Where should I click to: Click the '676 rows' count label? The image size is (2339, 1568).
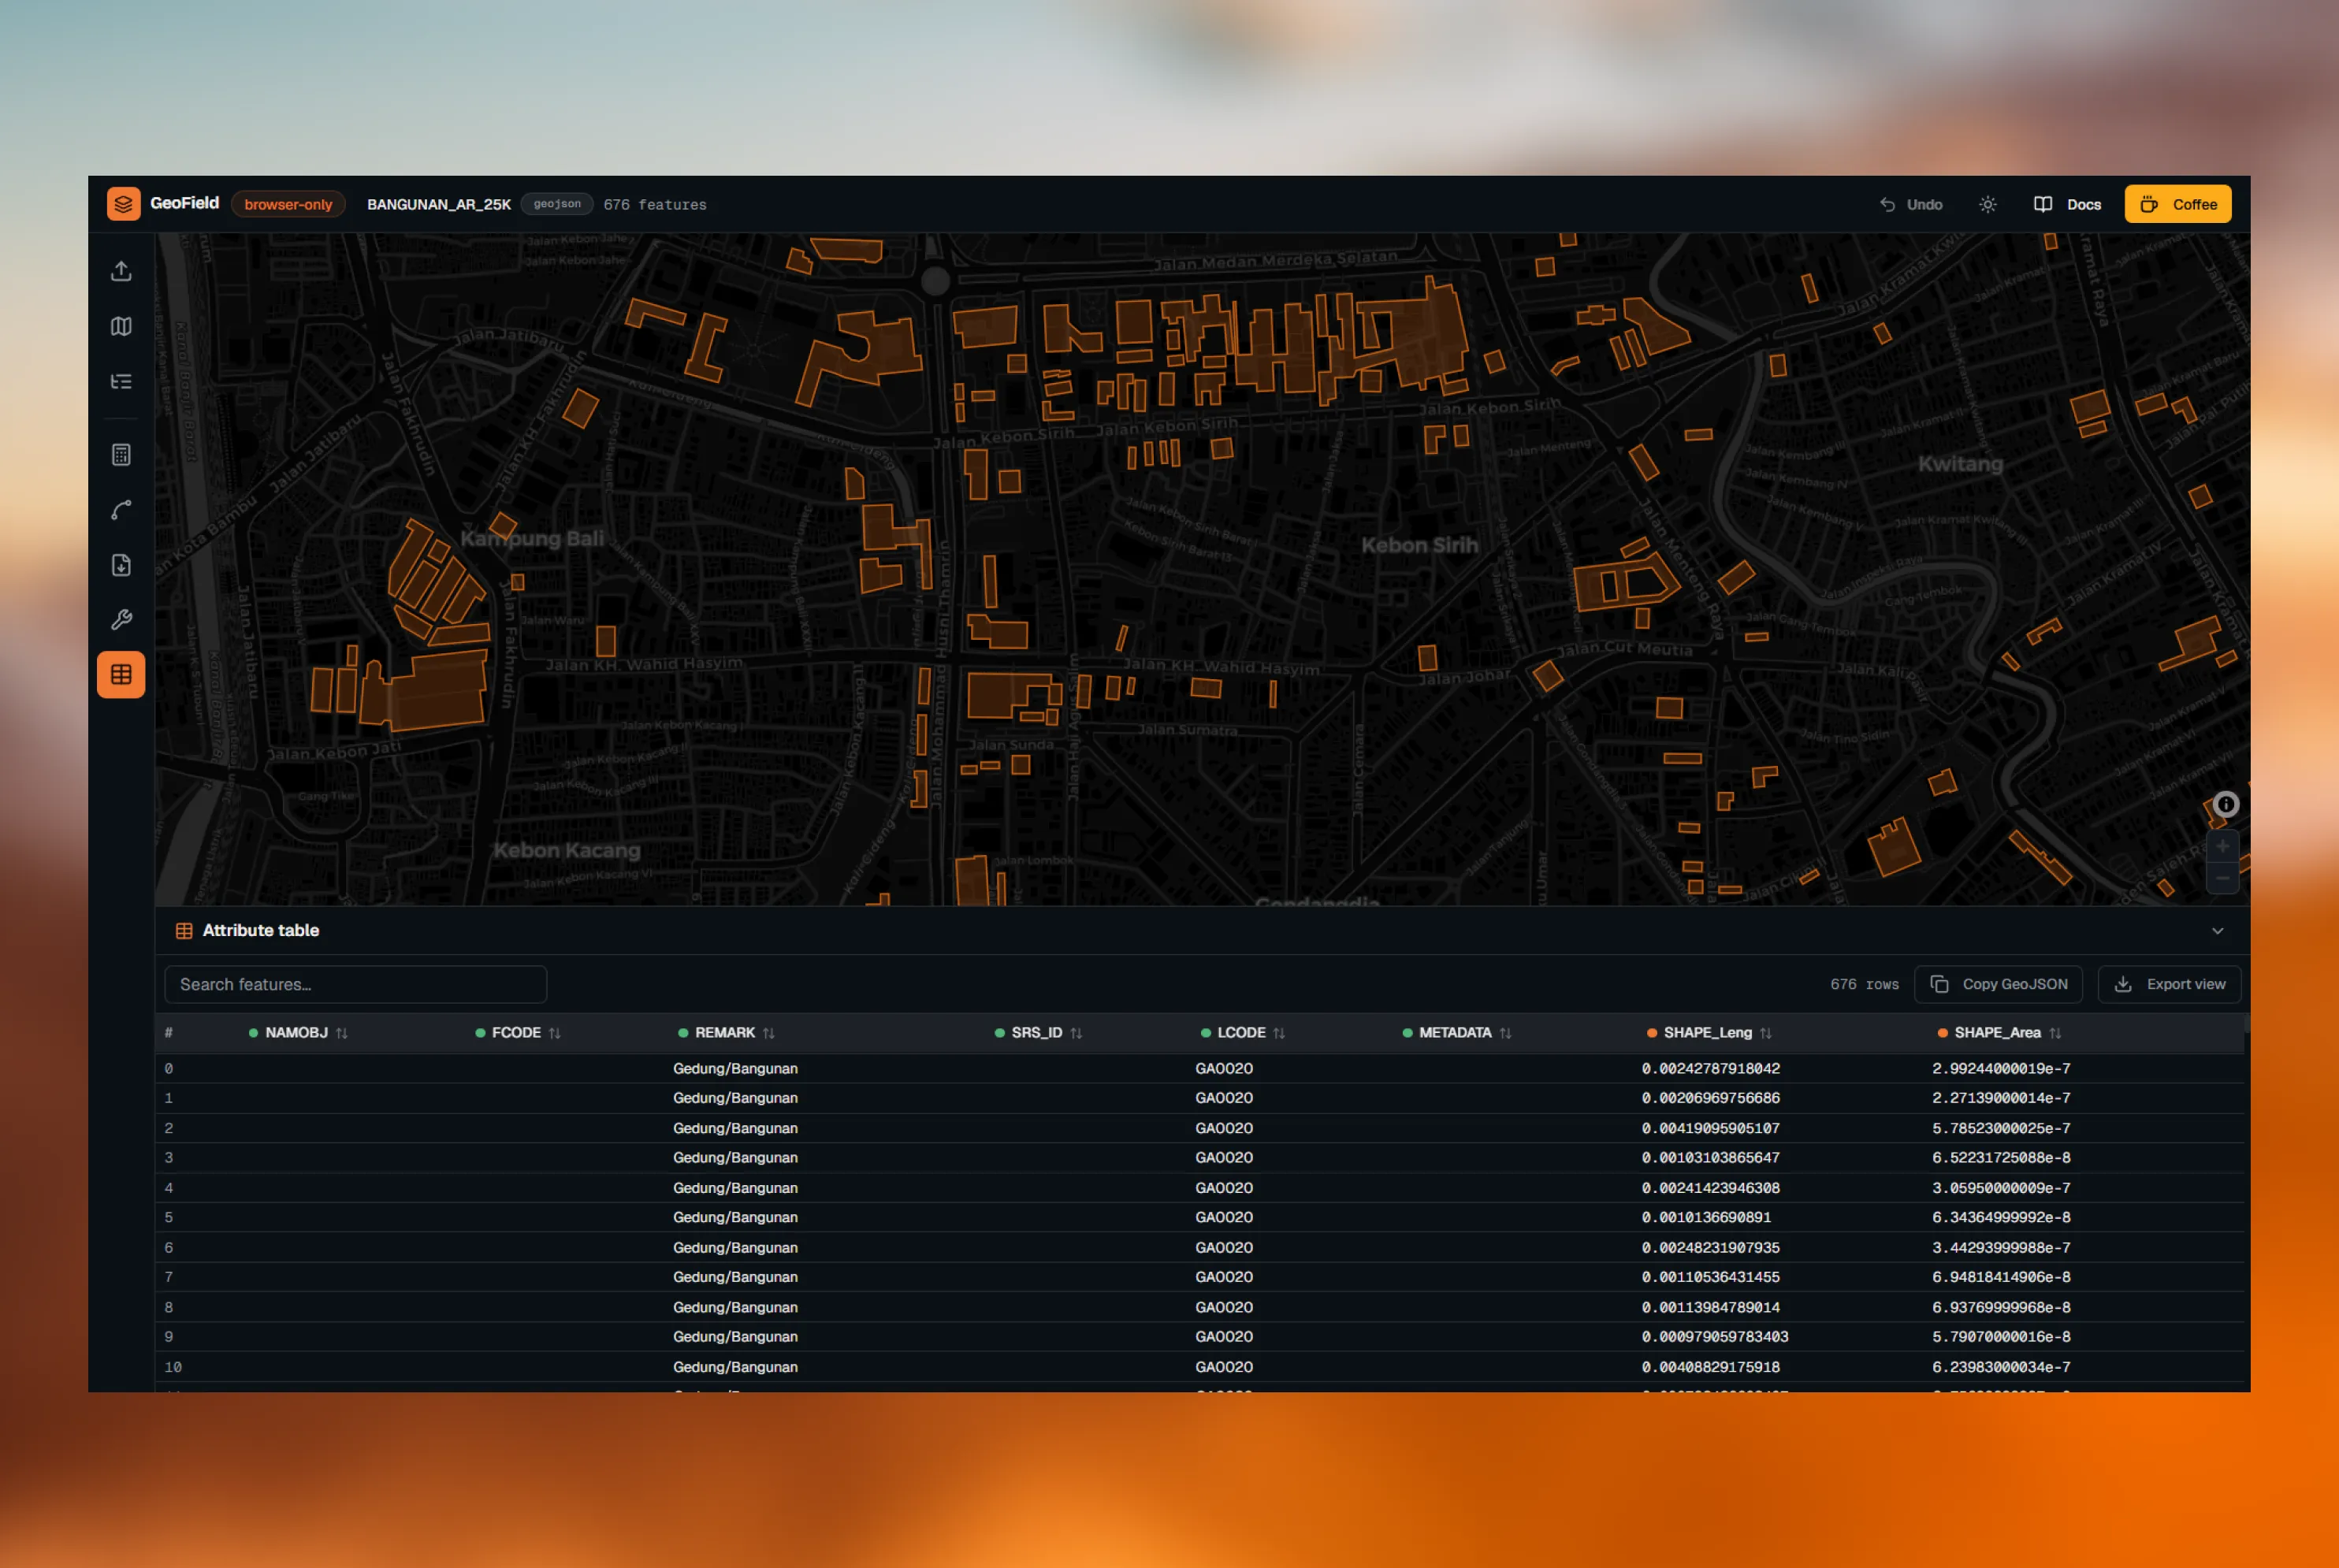click(x=1864, y=984)
